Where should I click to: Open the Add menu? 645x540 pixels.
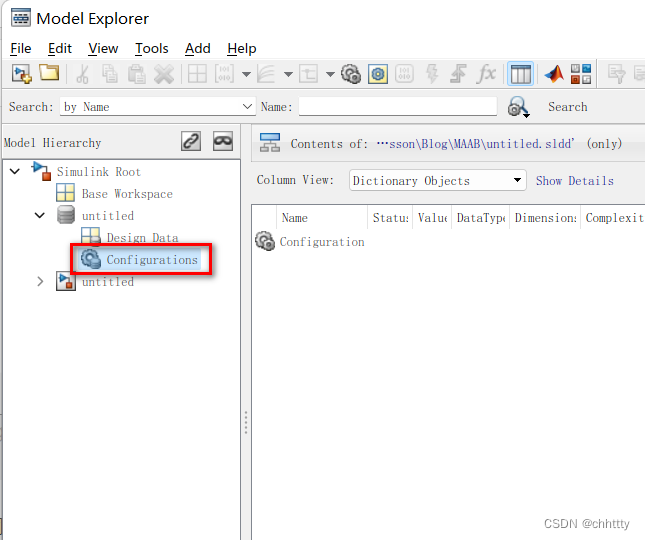point(197,49)
